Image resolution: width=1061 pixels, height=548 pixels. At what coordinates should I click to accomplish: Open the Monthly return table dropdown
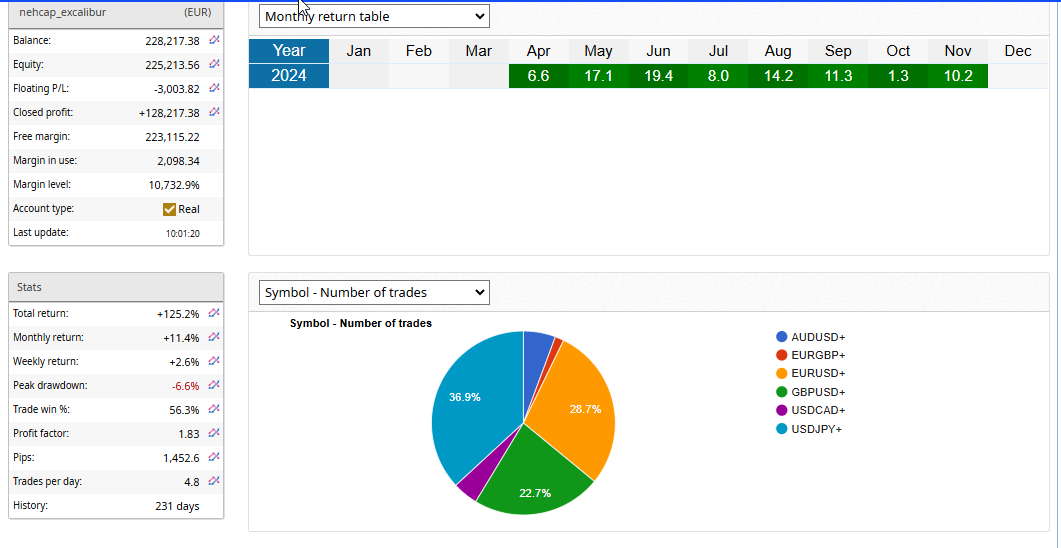pos(373,16)
